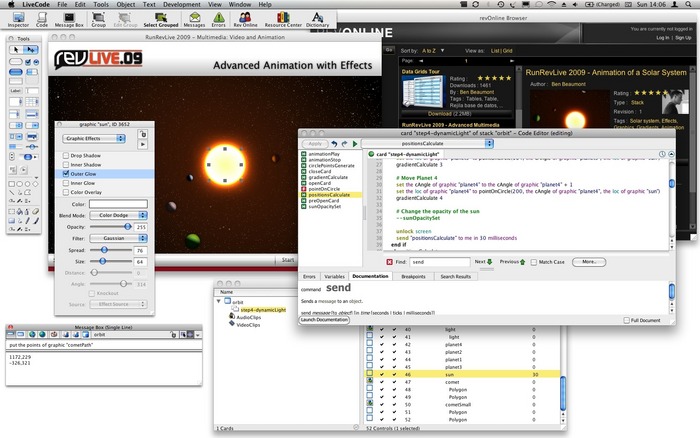Viewport: 700px width, 438px height.
Task: Open the Blend Mode Color Dodge dropdown
Action: point(116,214)
